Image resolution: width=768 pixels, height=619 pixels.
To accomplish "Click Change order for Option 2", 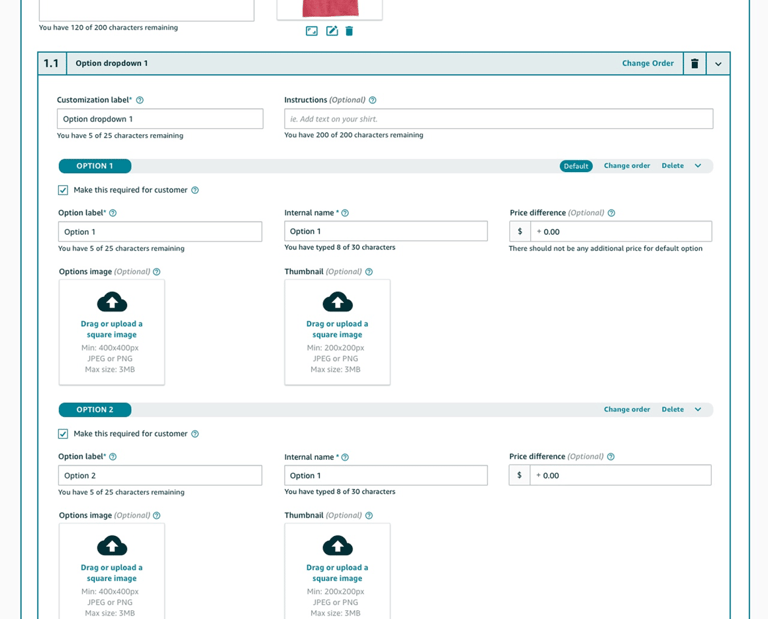I will pyautogui.click(x=627, y=409).
